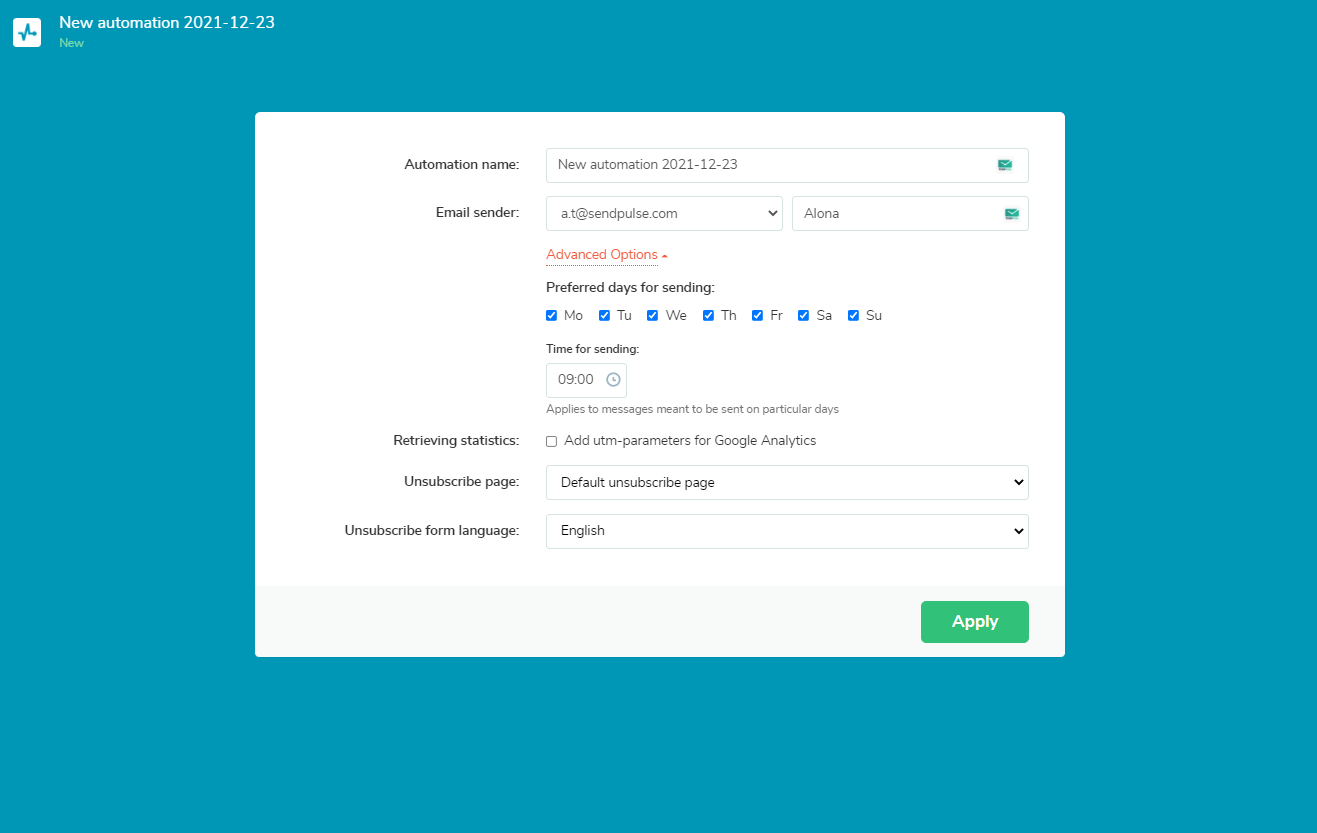Open the email sender address dropdown
The height and width of the screenshot is (833, 1317).
click(664, 213)
